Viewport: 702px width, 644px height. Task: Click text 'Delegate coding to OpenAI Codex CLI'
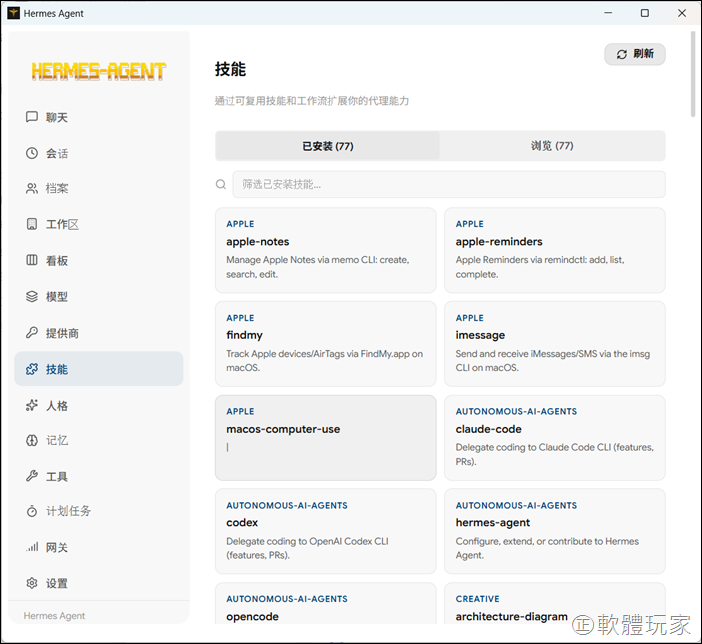pos(307,541)
